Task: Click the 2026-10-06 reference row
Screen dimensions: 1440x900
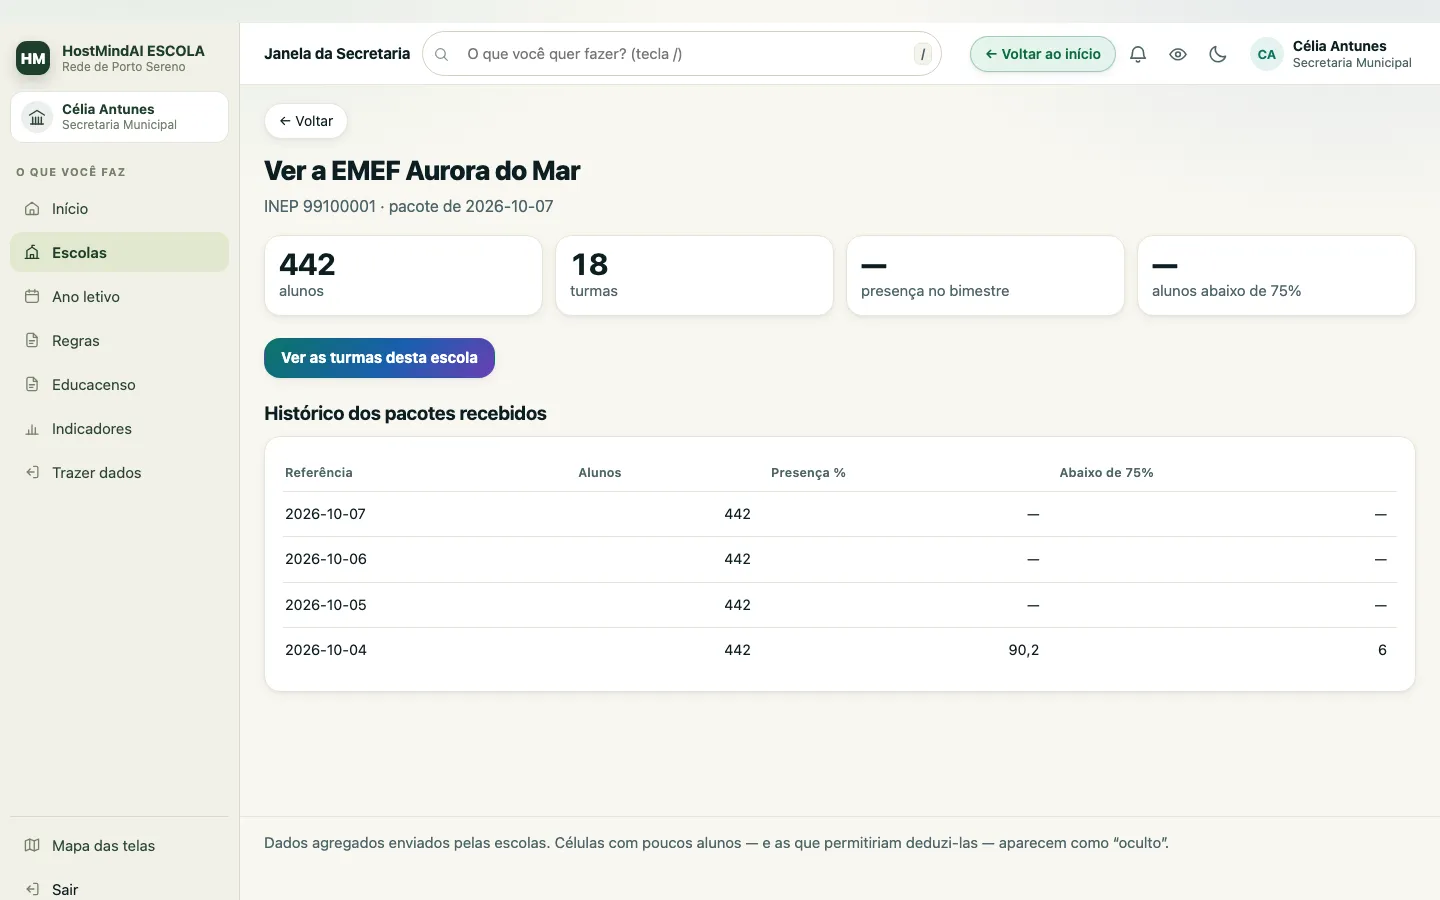Action: point(840,559)
